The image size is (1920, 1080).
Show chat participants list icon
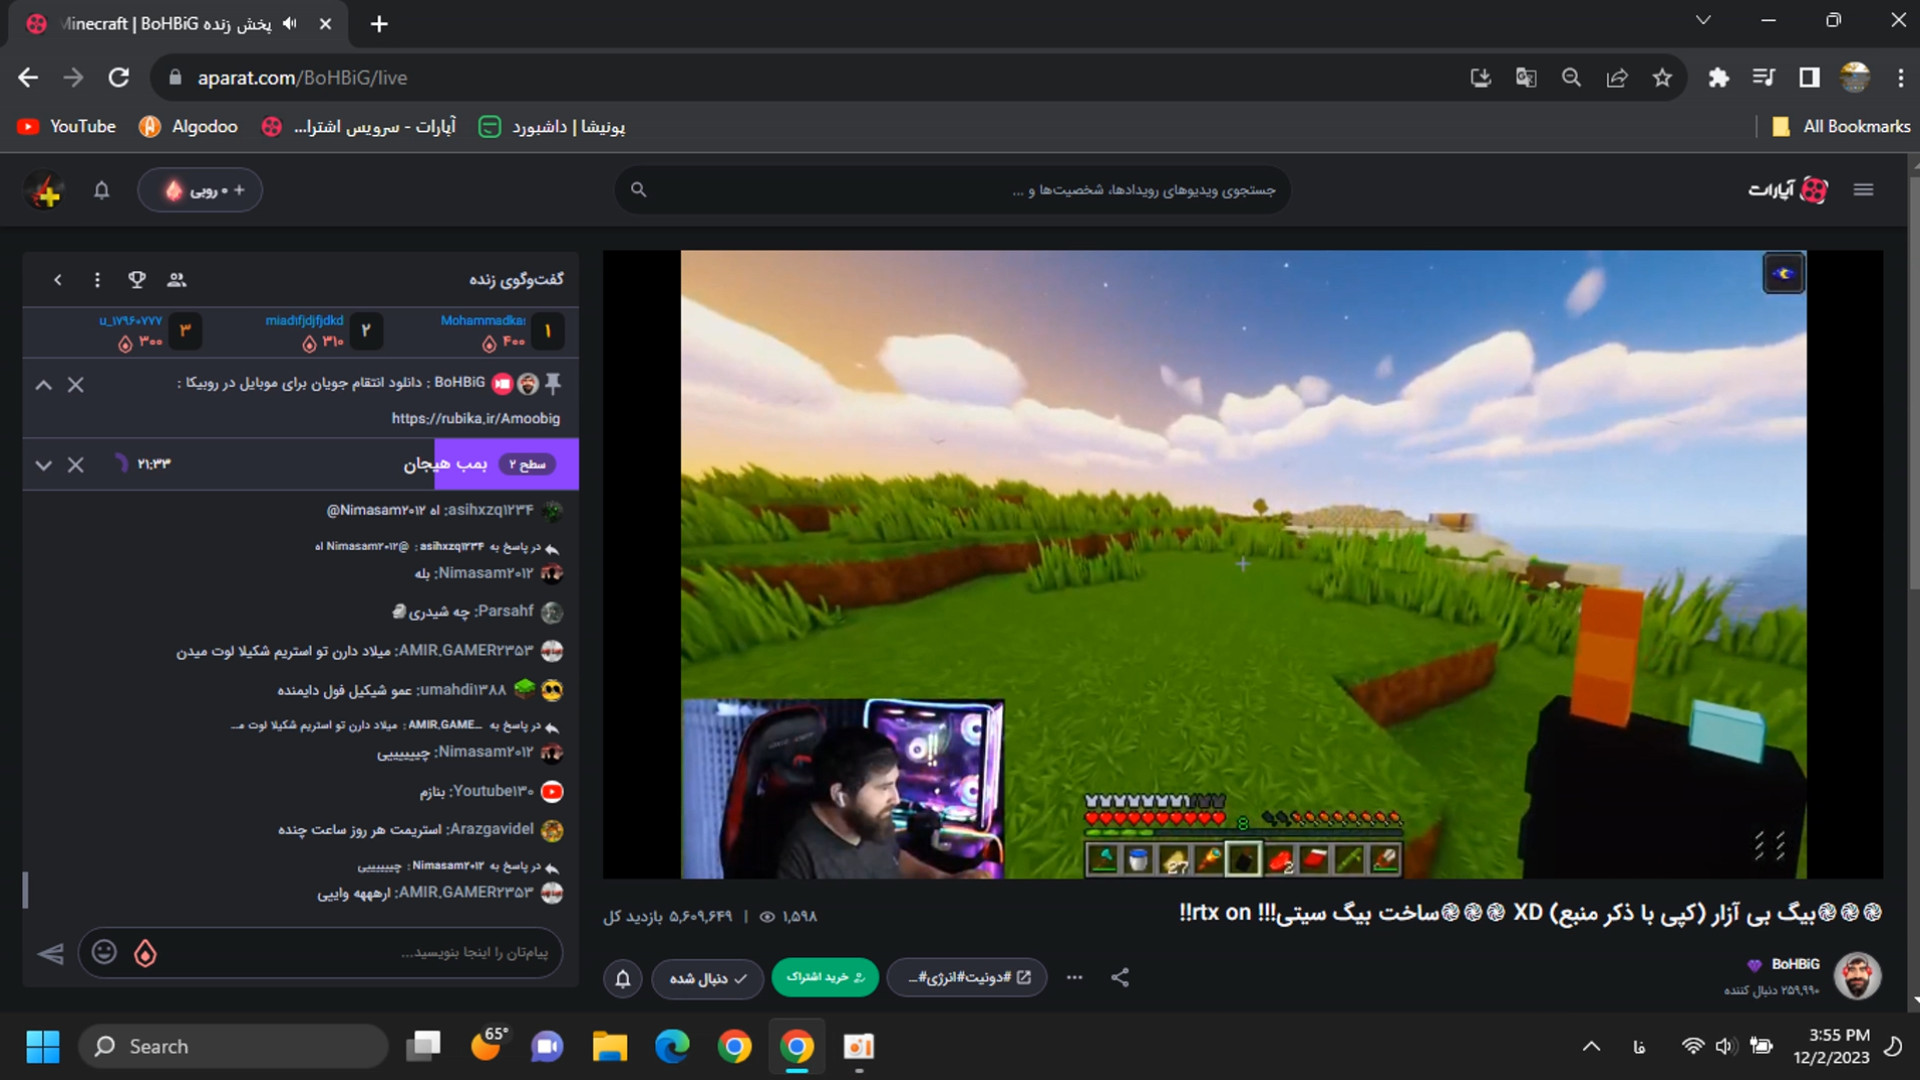(177, 280)
